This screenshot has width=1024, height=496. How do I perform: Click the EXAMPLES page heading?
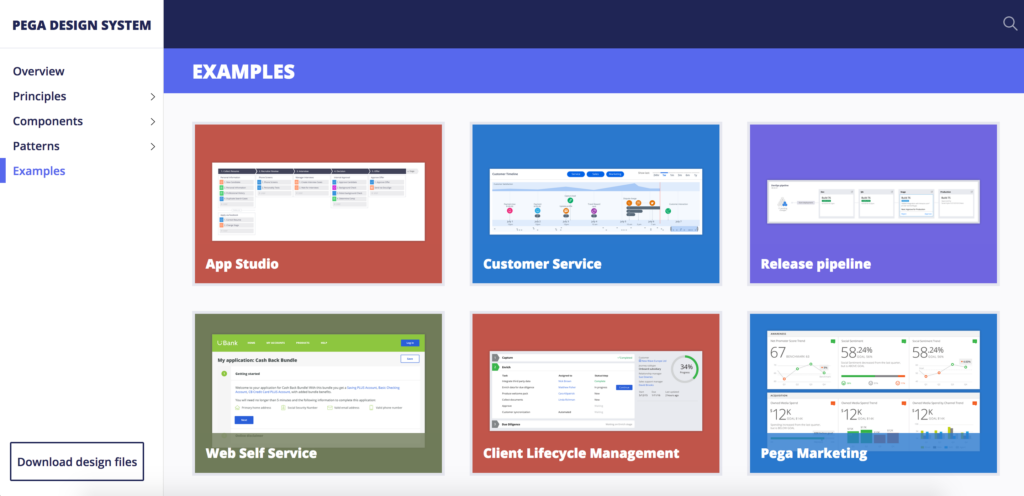[x=244, y=71]
